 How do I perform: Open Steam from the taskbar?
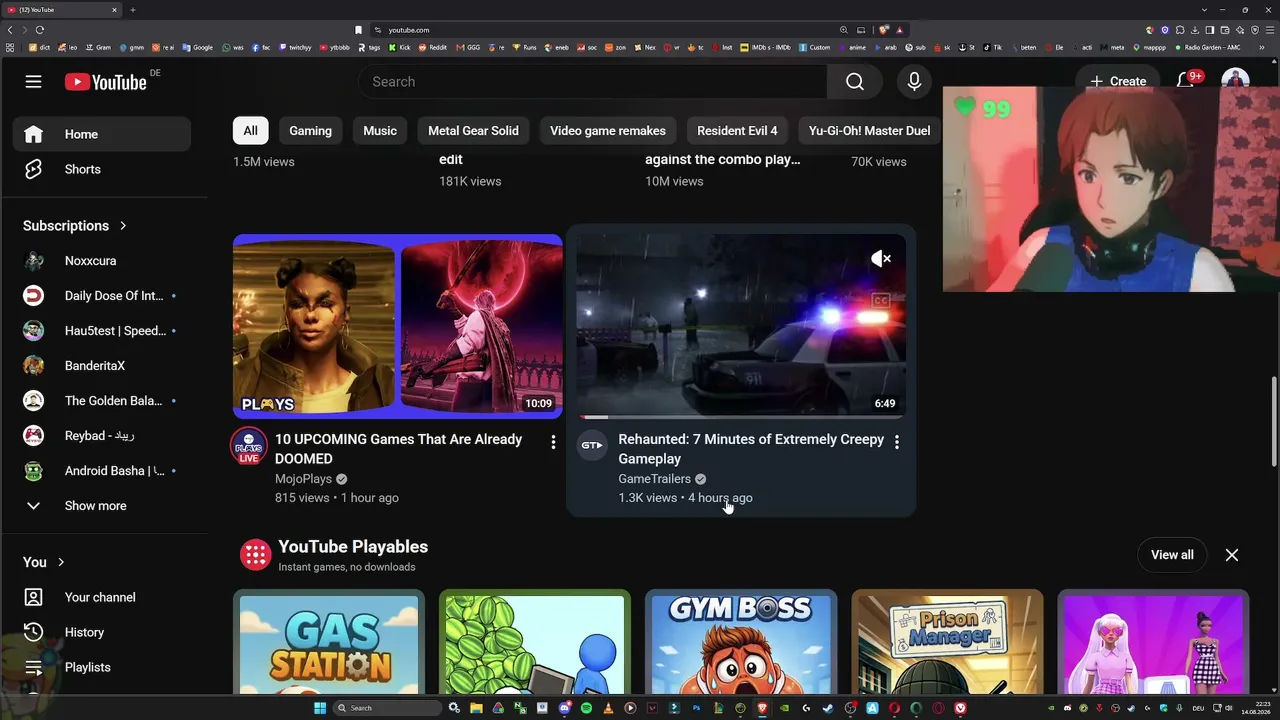click(827, 708)
